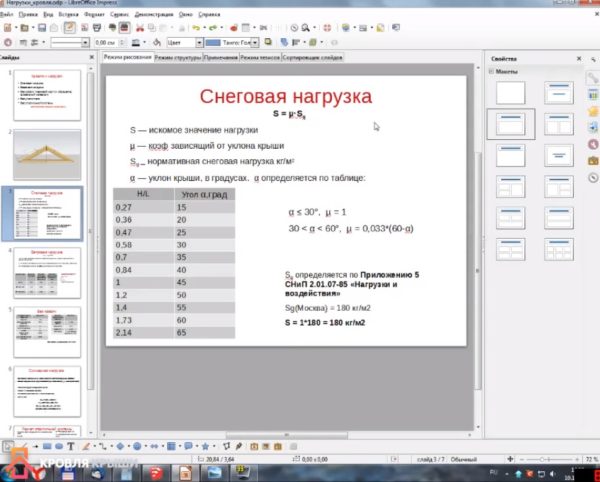
Task: Open the 'Формат' menu
Action: pyautogui.click(x=94, y=14)
